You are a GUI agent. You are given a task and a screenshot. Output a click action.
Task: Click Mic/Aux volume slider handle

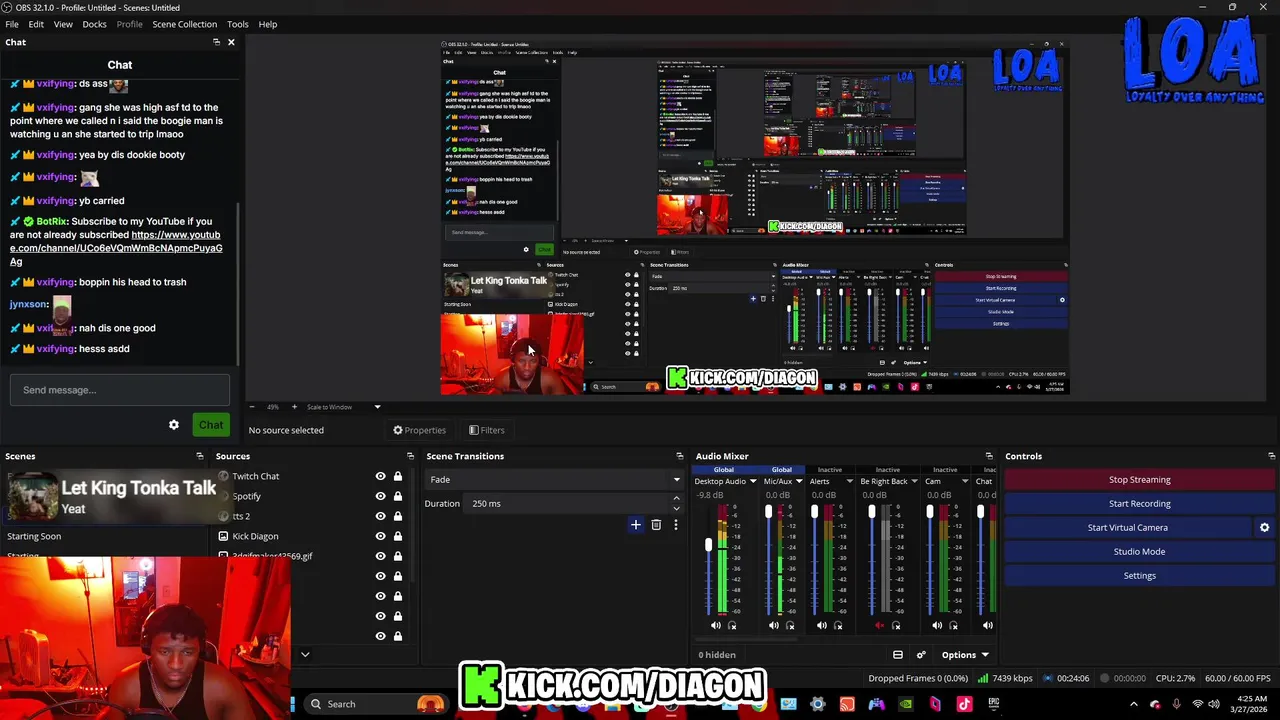768,511
